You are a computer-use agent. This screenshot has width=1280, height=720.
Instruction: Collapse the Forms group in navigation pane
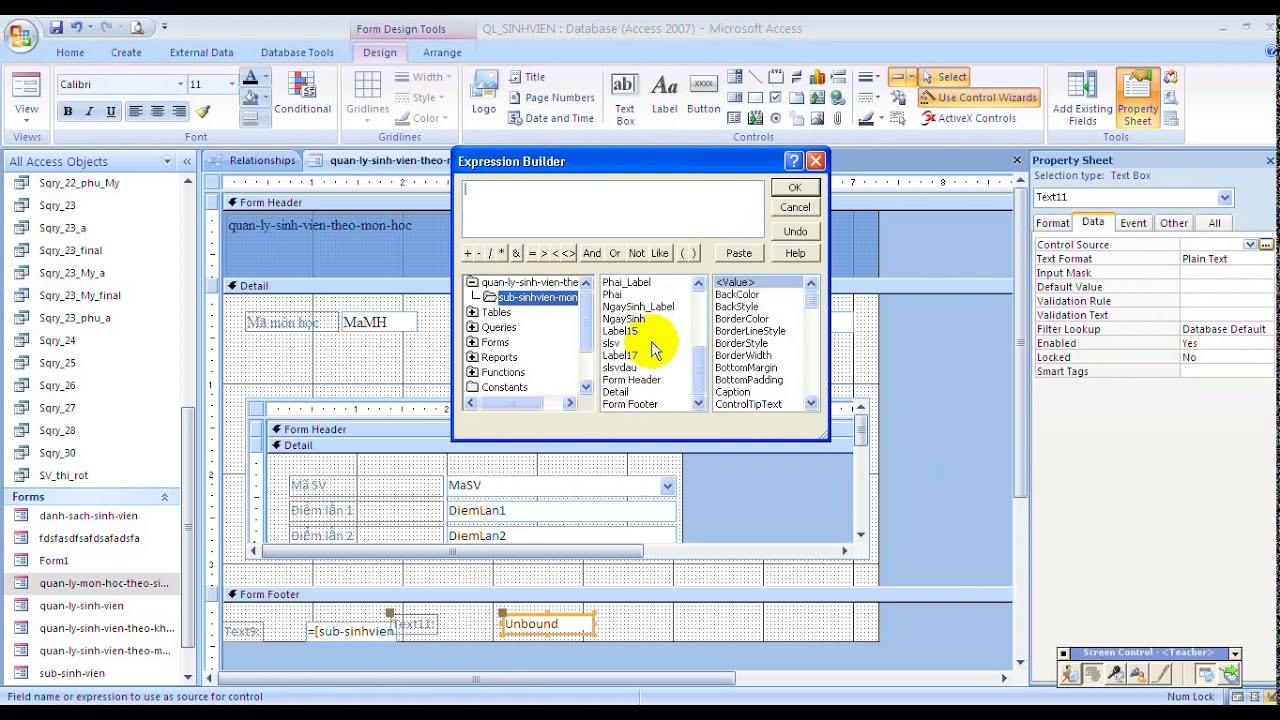[x=164, y=497]
